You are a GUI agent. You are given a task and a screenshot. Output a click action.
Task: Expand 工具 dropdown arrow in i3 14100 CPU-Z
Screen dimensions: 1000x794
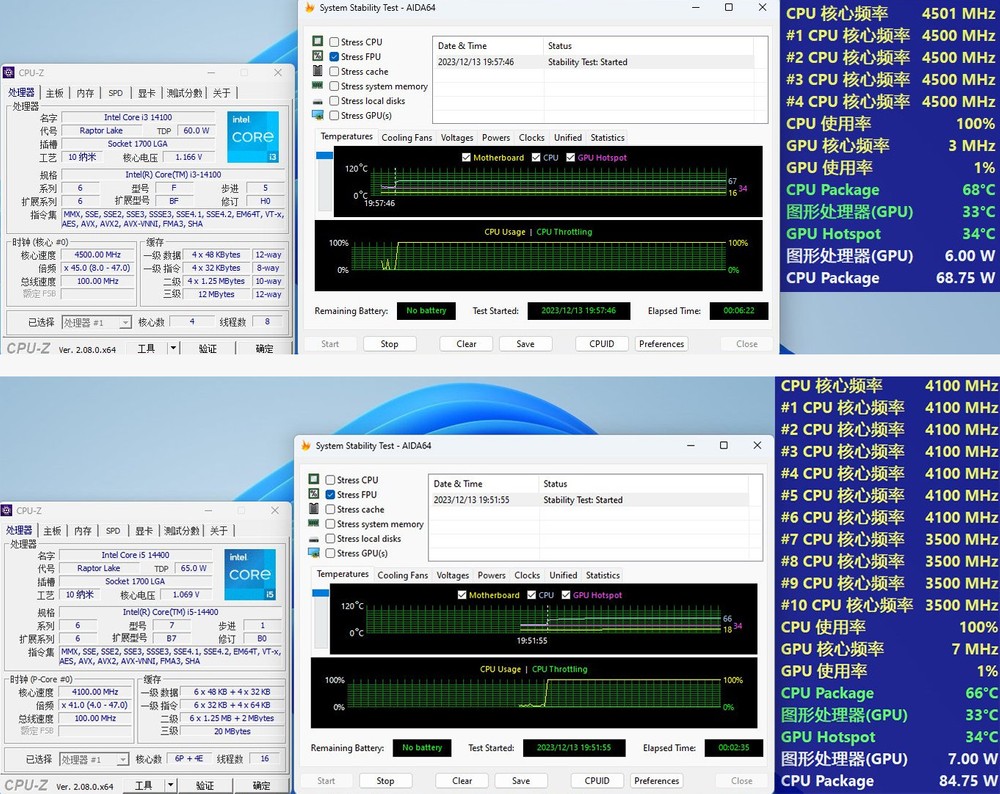(173, 348)
